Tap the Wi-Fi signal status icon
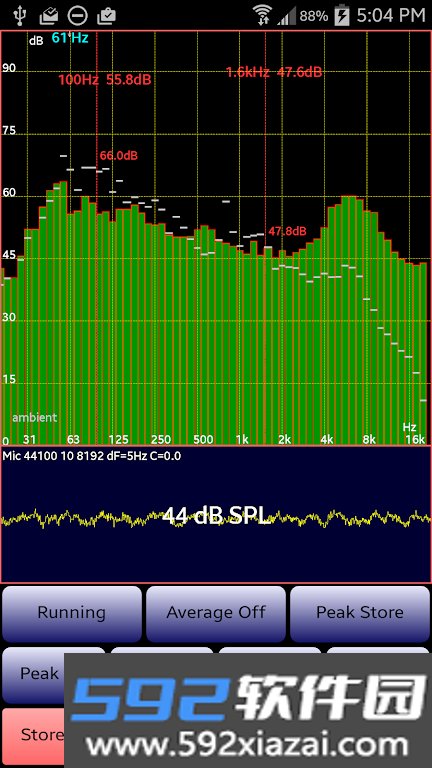This screenshot has width=432, height=768. coord(263,15)
